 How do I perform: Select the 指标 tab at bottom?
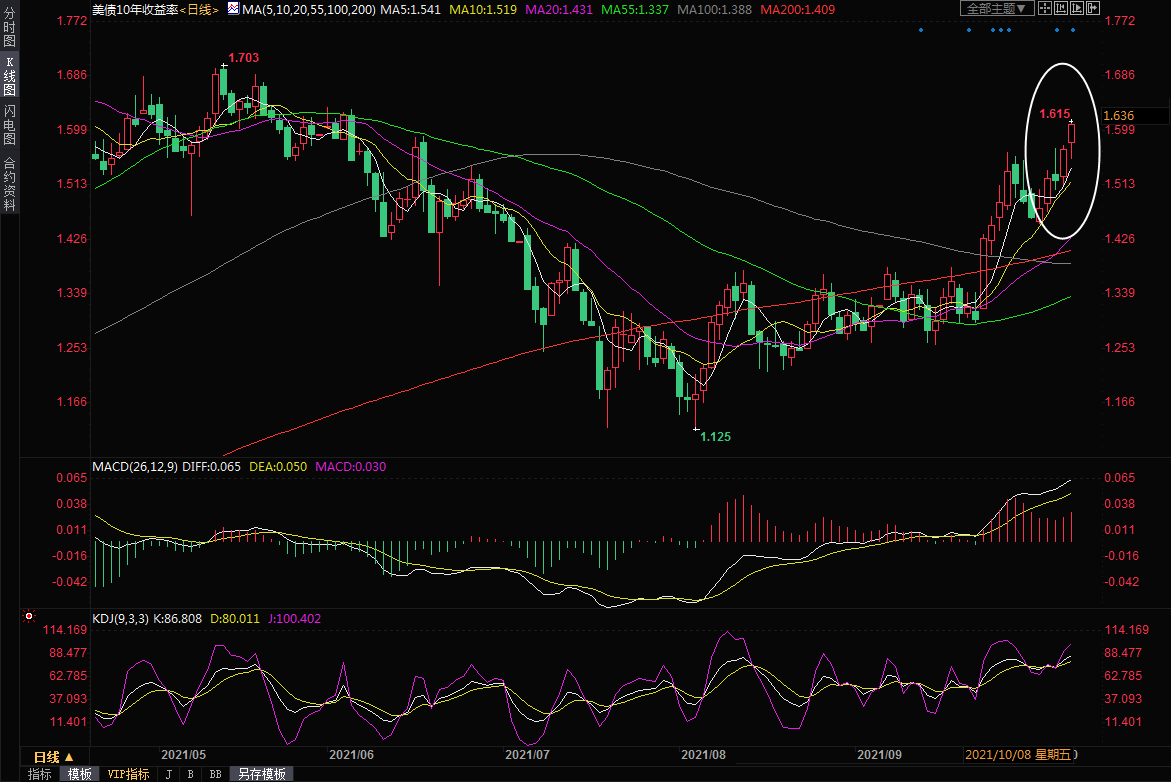coord(40,774)
